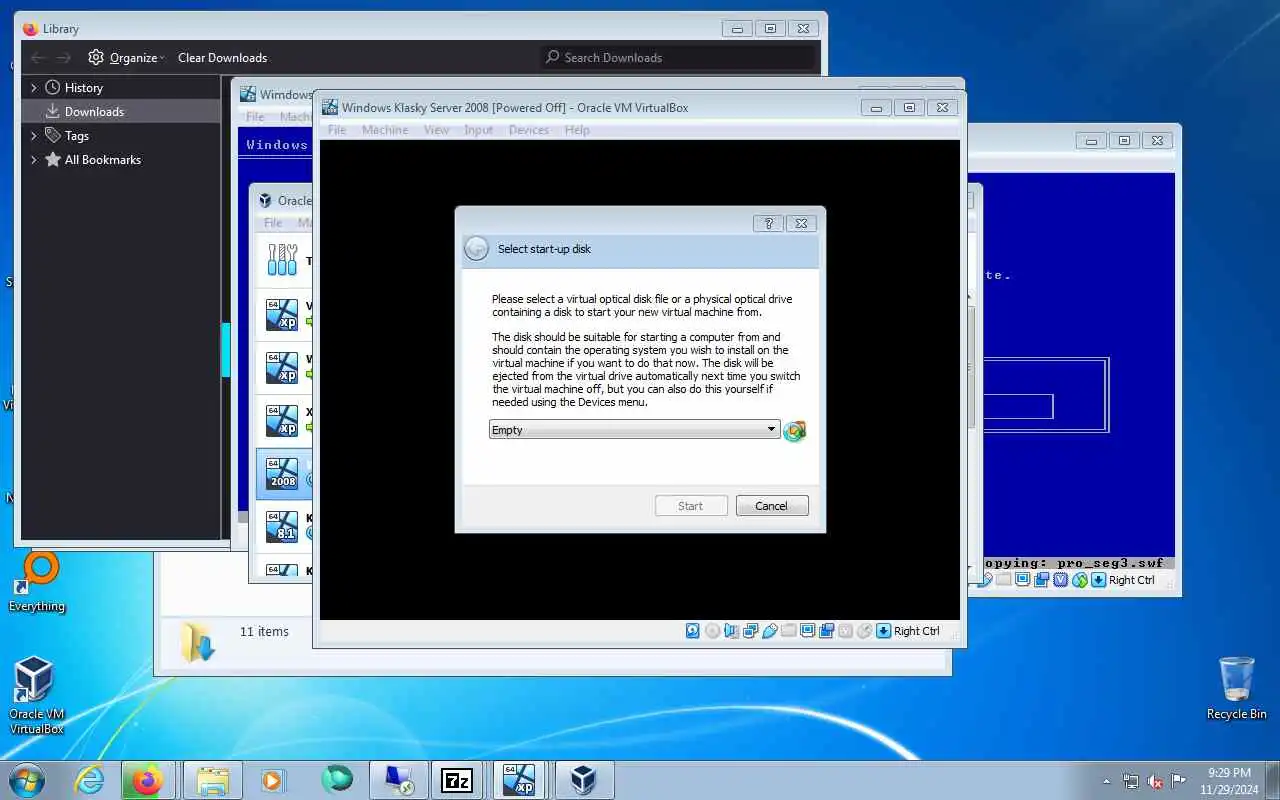The height and width of the screenshot is (800, 1280).
Task: Click the Internet Explorer taskbar icon
Action: (x=90, y=780)
